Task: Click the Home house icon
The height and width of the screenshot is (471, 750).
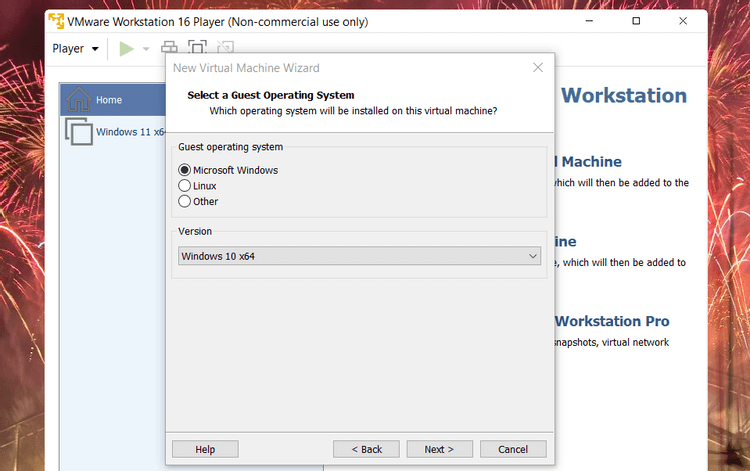Action: [78, 99]
